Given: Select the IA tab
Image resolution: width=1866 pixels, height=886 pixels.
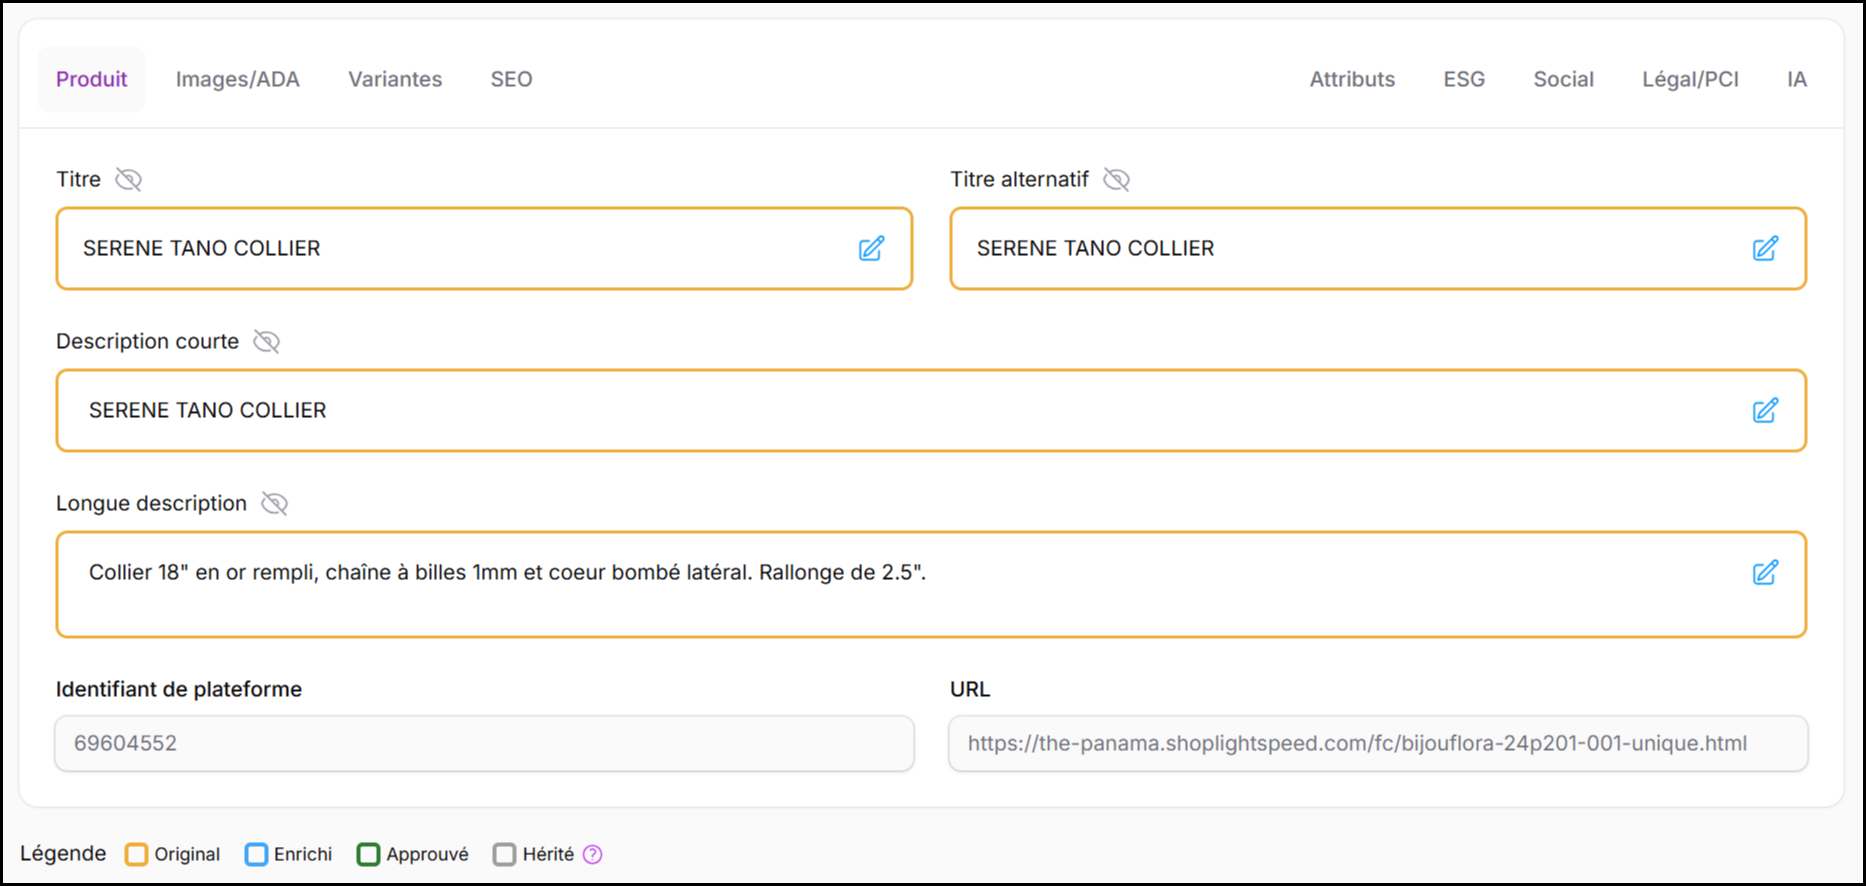Looking at the screenshot, I should coord(1796,80).
